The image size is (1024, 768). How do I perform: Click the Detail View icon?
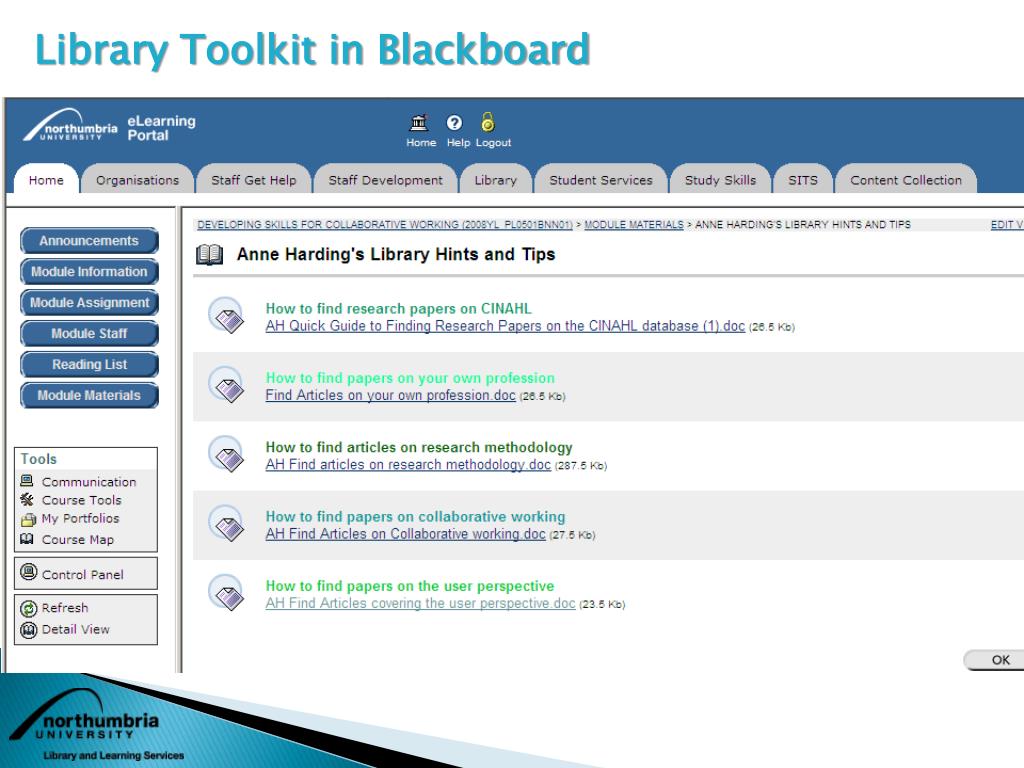pyautogui.click(x=29, y=630)
